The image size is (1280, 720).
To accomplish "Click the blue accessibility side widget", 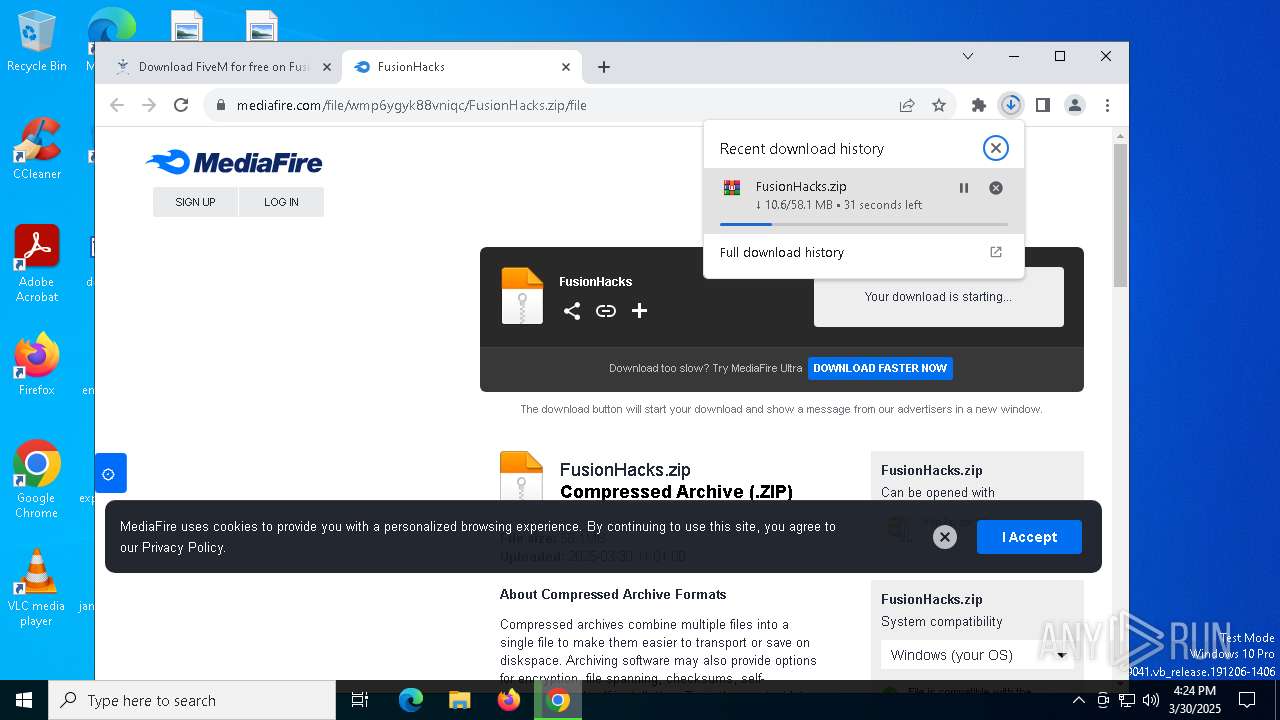I will [110, 473].
